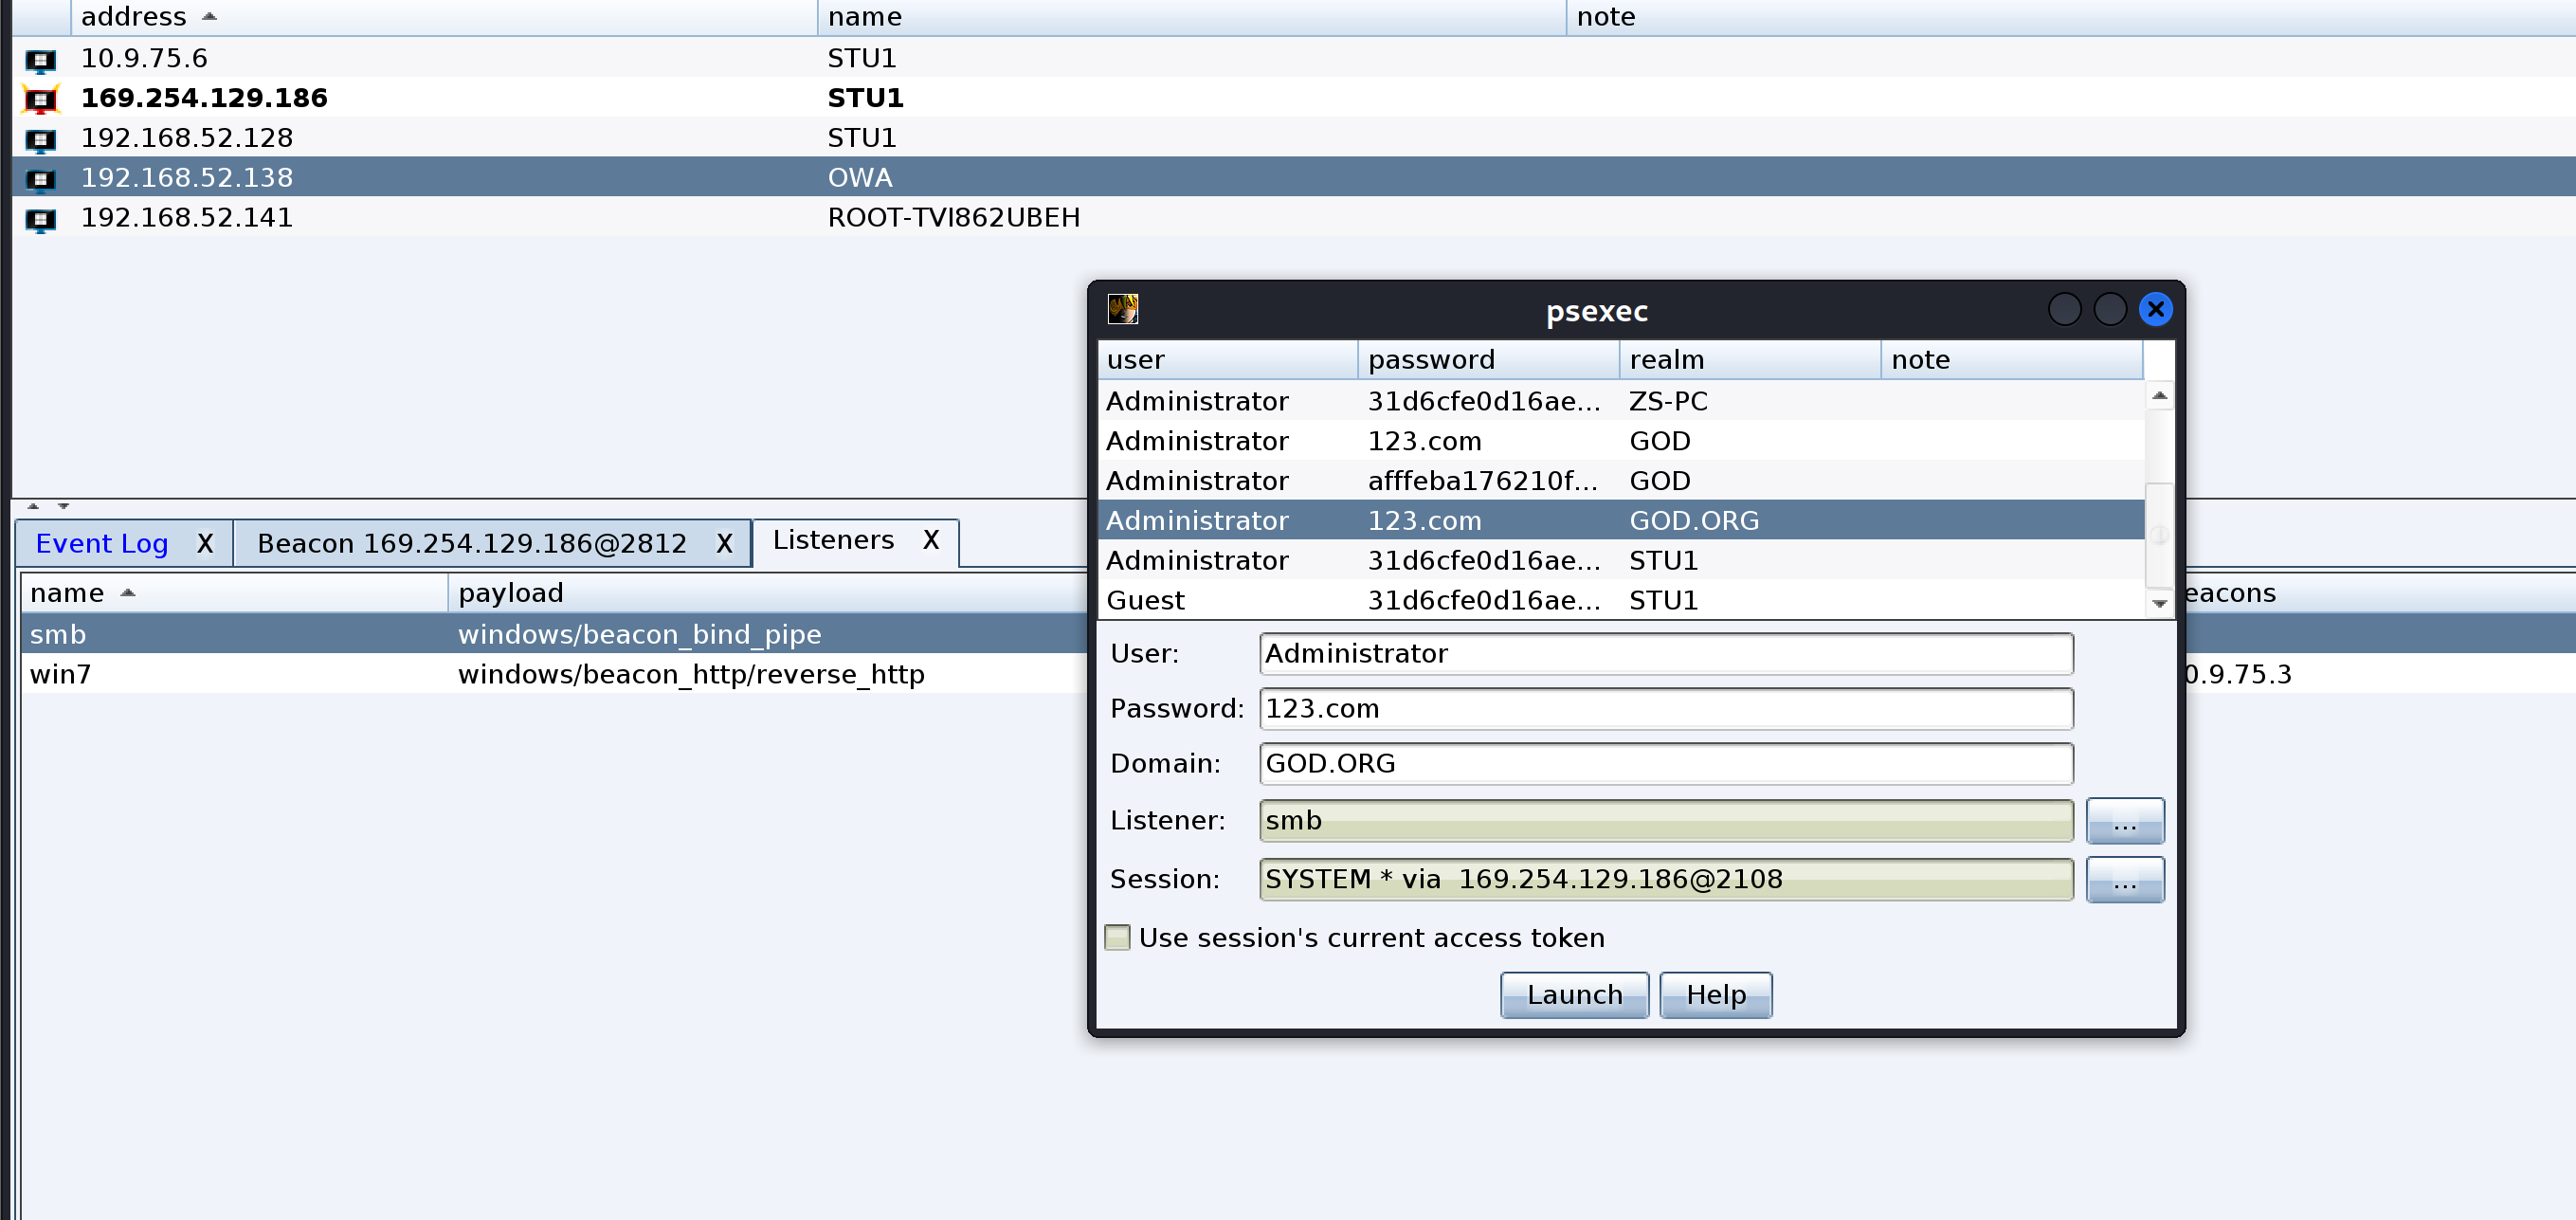Open the Listener chooser button
The image size is (2576, 1220).
click(x=2124, y=820)
